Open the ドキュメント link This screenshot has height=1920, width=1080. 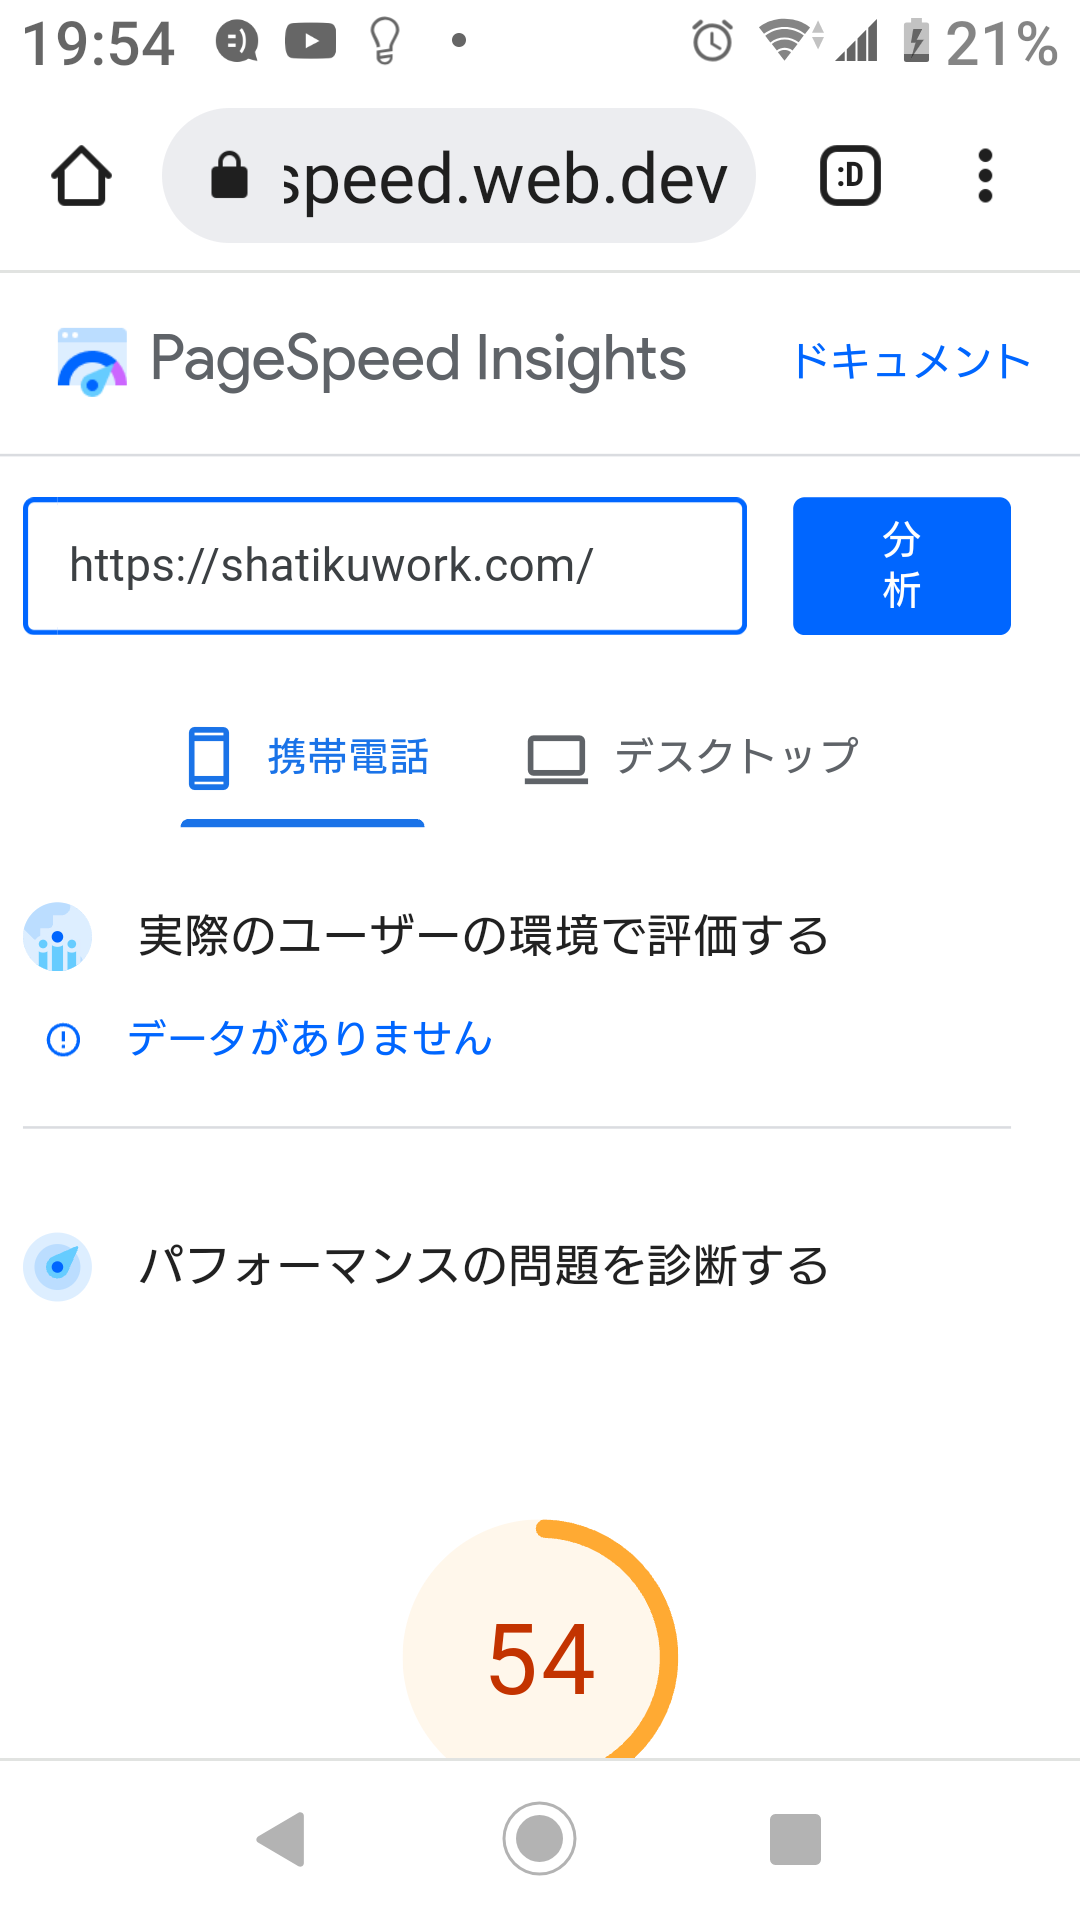(x=911, y=362)
